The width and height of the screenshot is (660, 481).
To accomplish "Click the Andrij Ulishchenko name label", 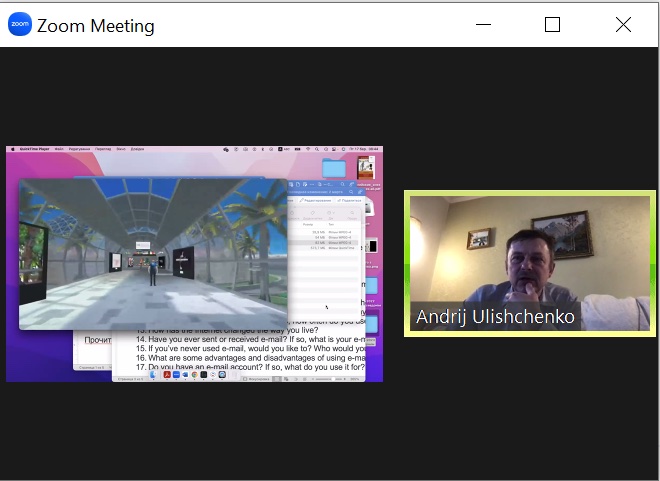I will 495,317.
